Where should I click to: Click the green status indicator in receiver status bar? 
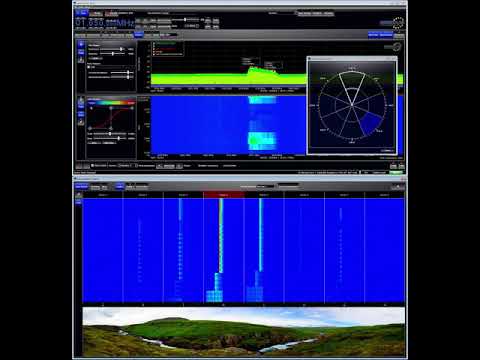tap(396, 172)
